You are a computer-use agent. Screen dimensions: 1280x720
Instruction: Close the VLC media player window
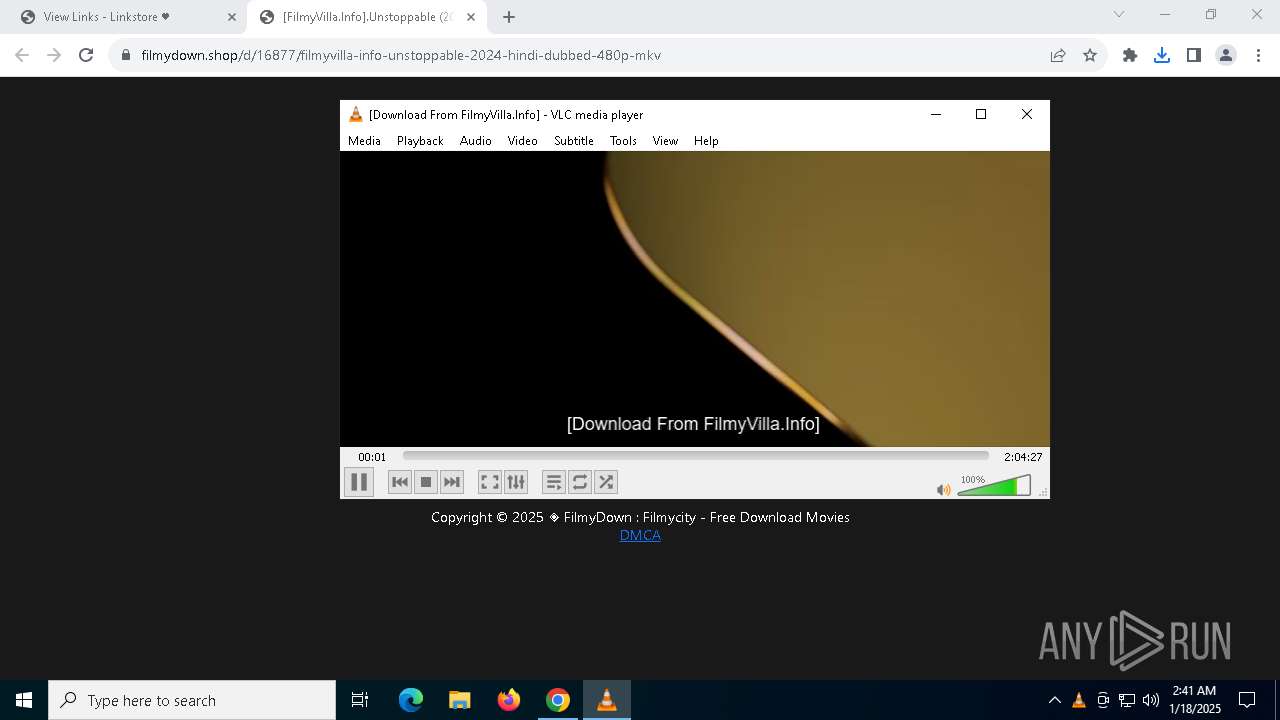click(x=1027, y=114)
